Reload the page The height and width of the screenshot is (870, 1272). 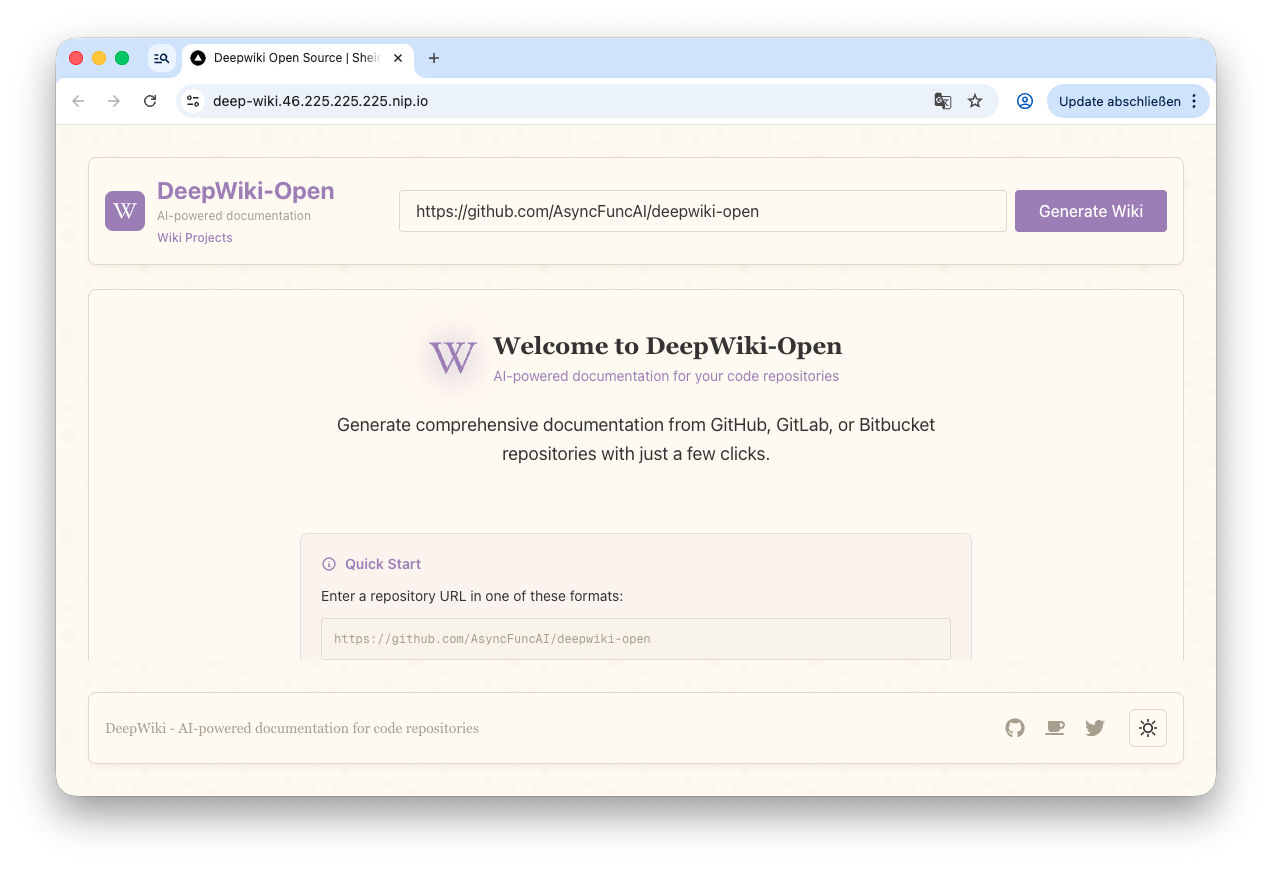[x=150, y=101]
